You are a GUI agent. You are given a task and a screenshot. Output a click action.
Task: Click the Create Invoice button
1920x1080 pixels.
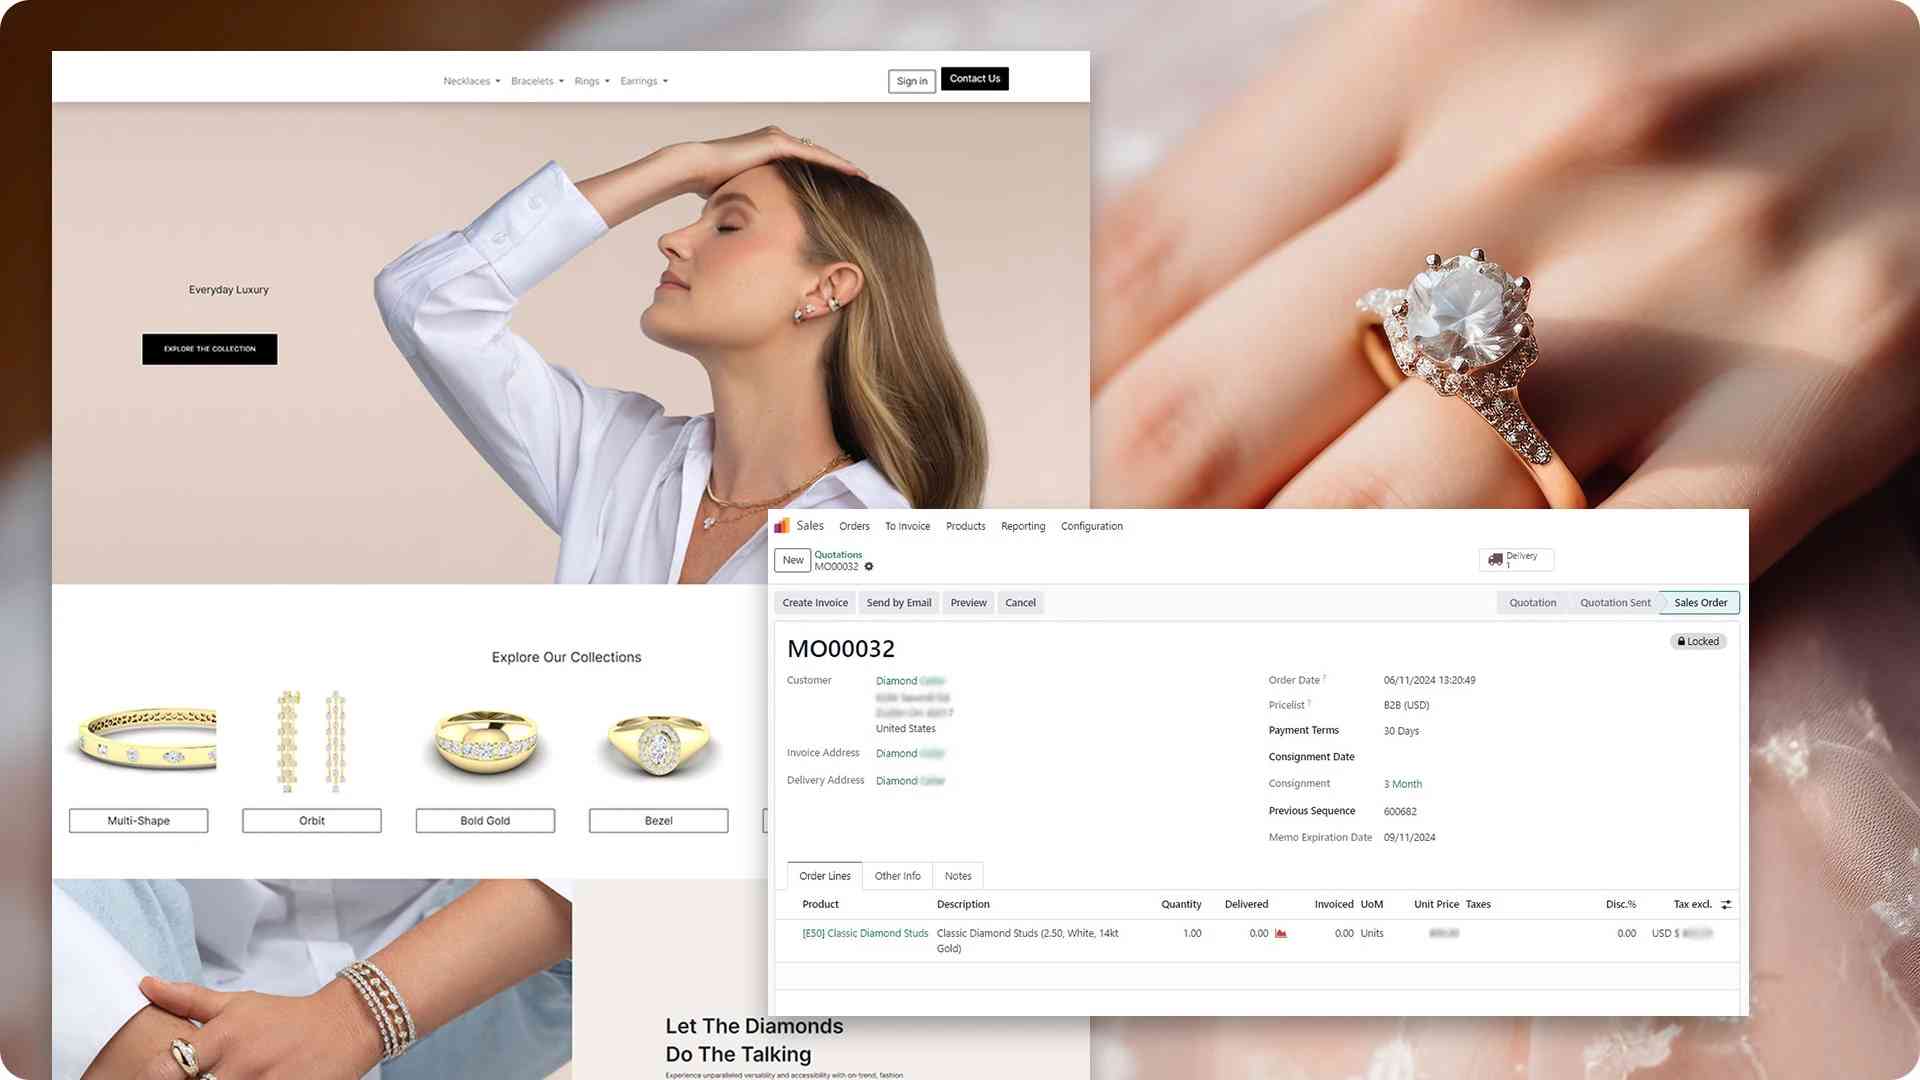tap(815, 601)
